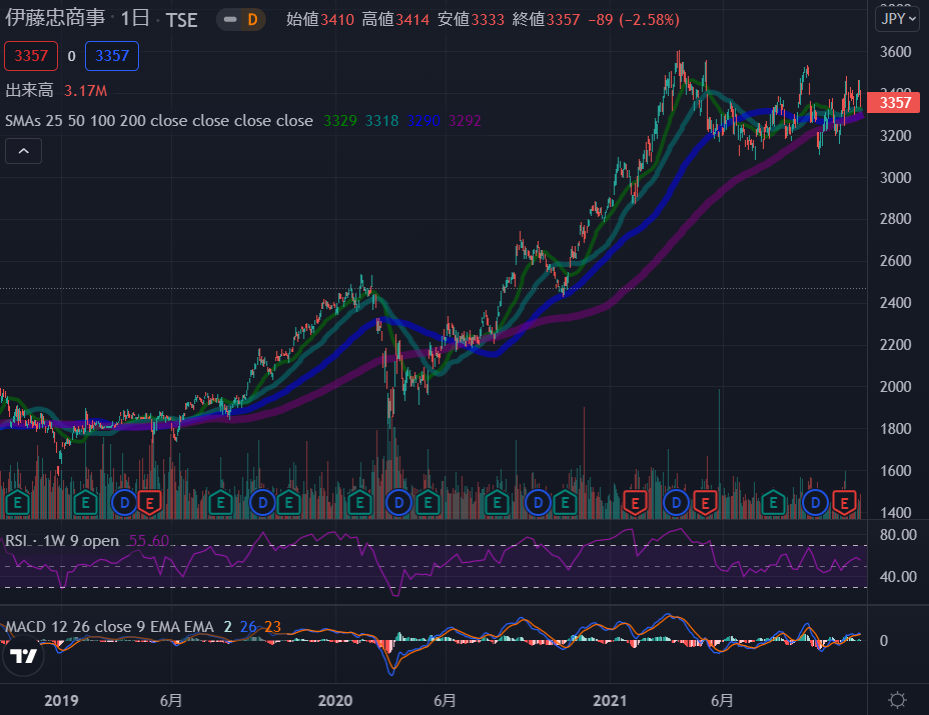Click the blue MACD value 26

click(248, 626)
